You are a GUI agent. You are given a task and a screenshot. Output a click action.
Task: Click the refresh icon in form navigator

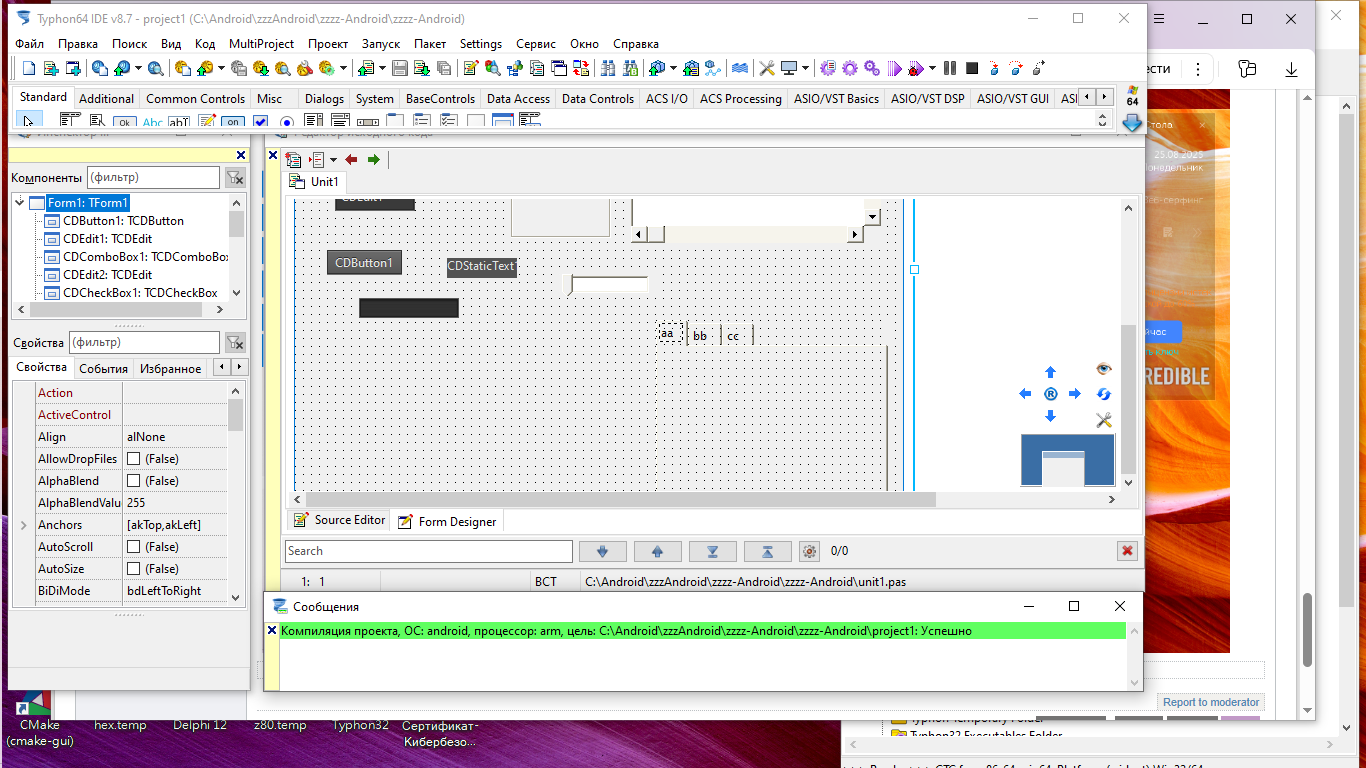click(x=1104, y=394)
